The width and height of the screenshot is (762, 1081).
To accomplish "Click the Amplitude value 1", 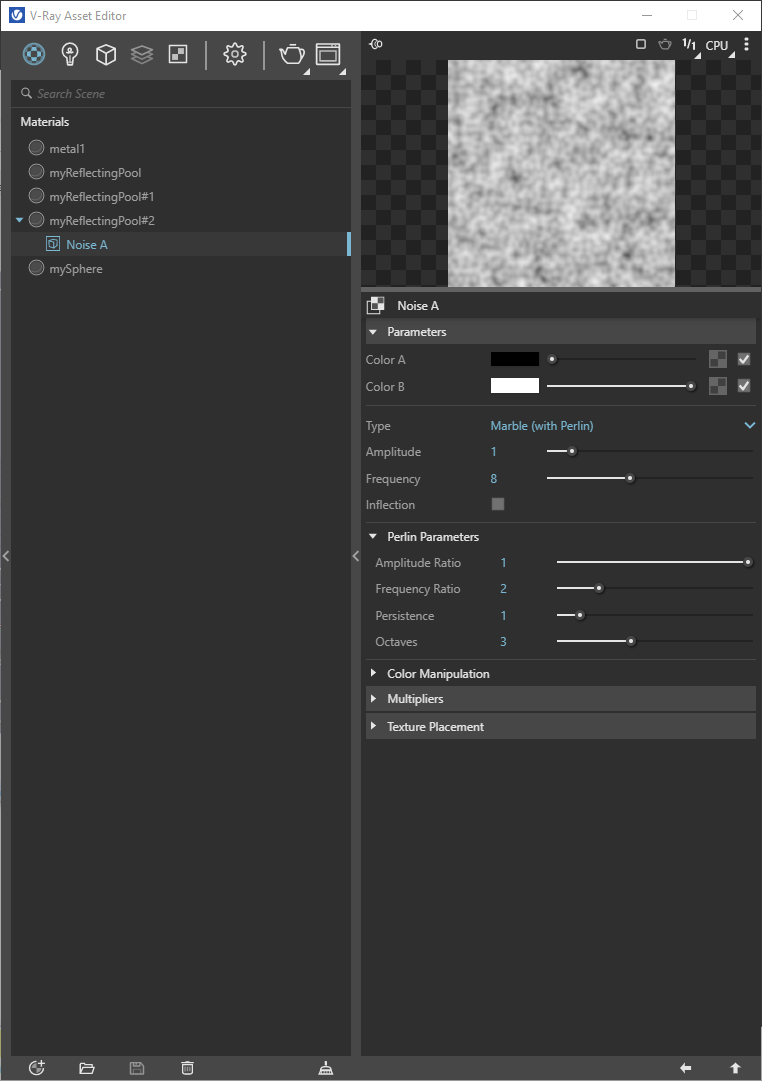I will click(x=494, y=452).
